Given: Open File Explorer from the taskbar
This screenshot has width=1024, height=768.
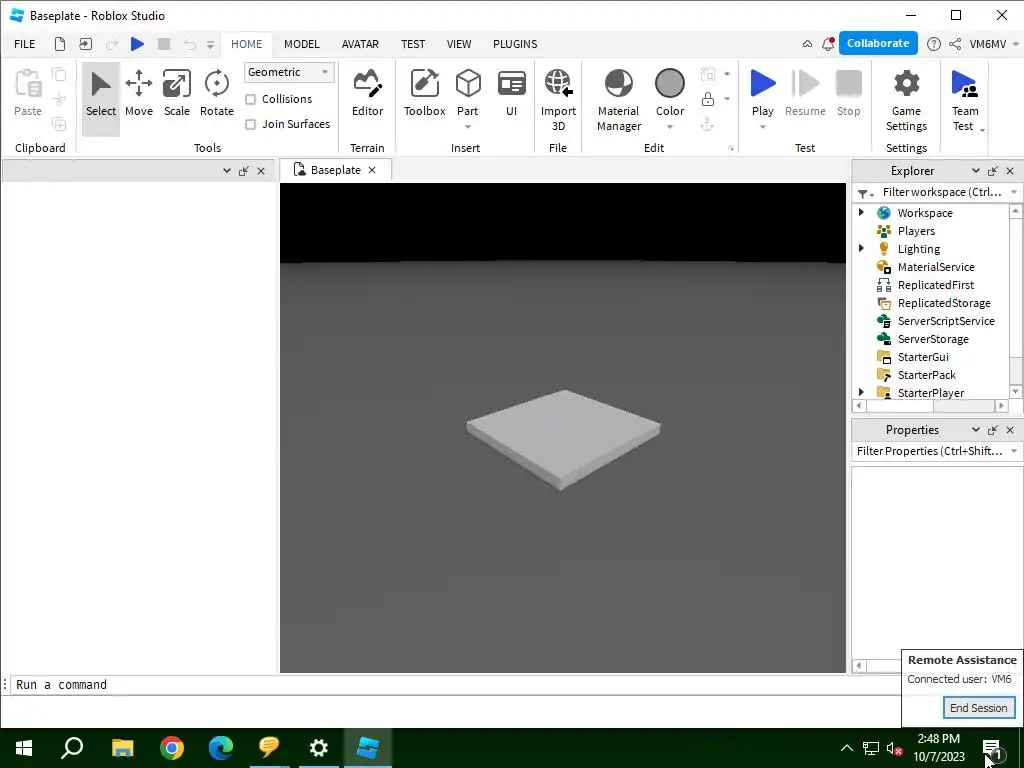Looking at the screenshot, I should click(x=122, y=748).
